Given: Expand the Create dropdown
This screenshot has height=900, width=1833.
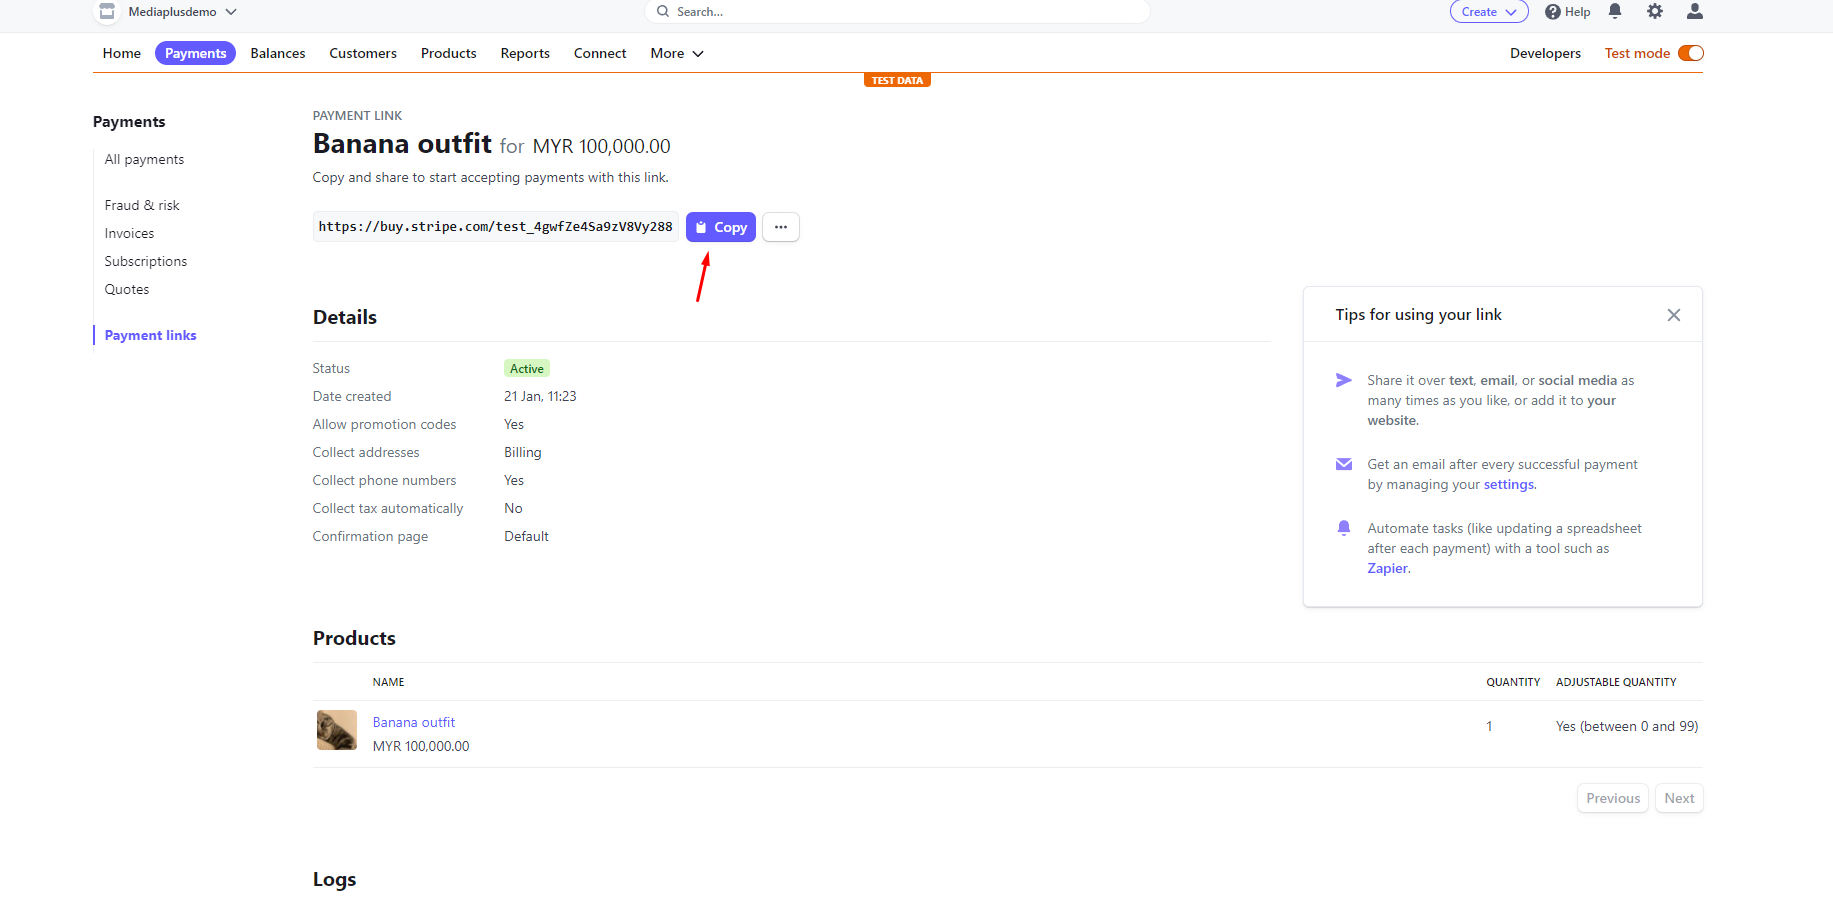Looking at the screenshot, I should [1489, 12].
